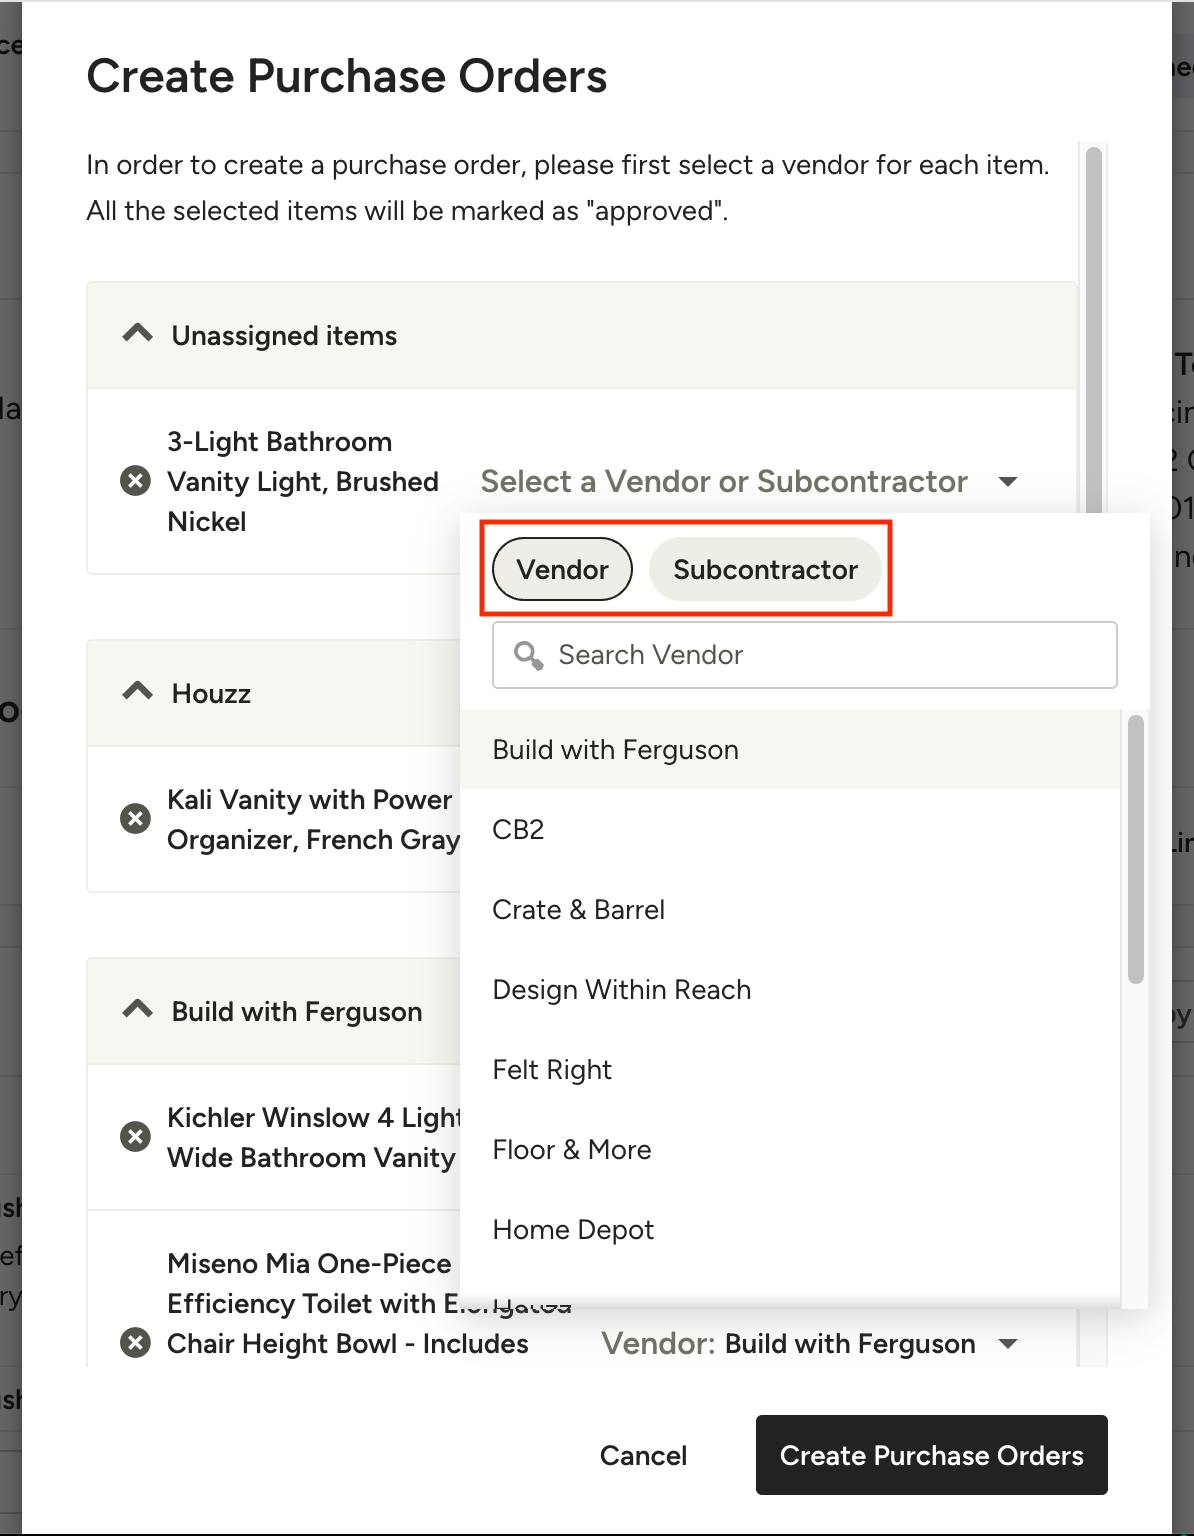This screenshot has height=1536, width=1194.
Task: Expand the Houzz group header
Action: pos(210,693)
